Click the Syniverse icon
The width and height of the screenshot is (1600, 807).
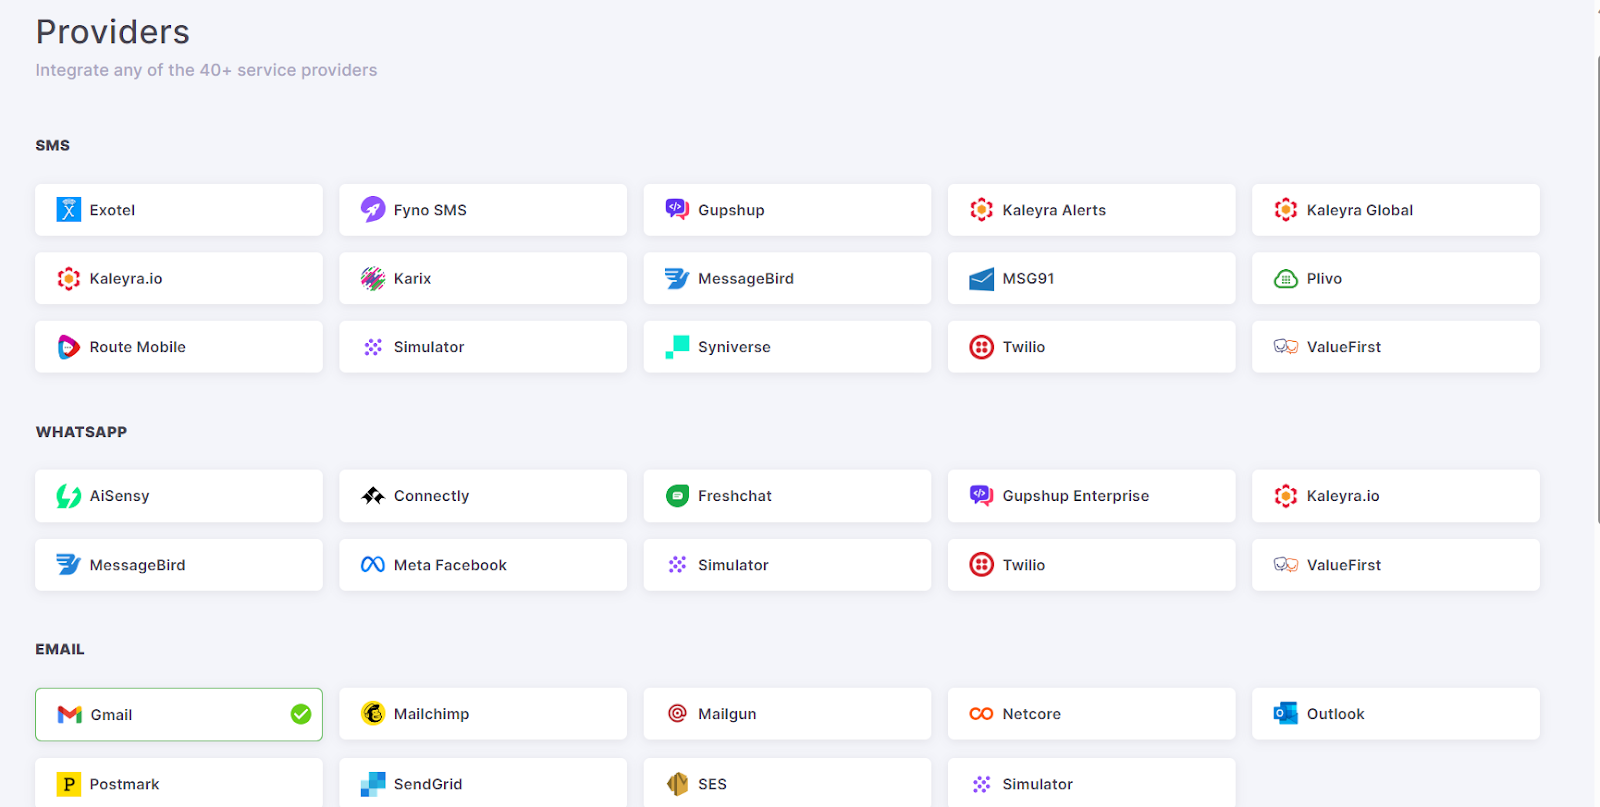[677, 347]
